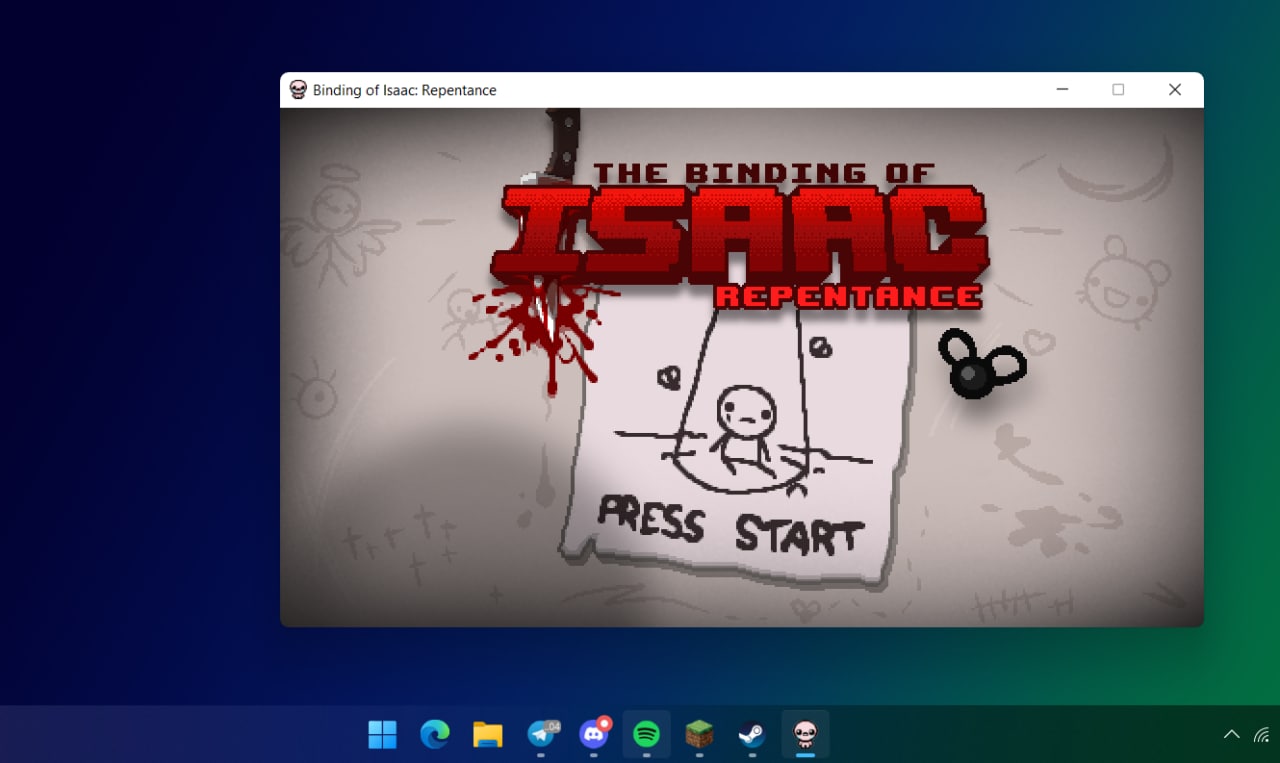The image size is (1280, 763).
Task: Click the Isaac skull icon in title bar
Action: (298, 90)
